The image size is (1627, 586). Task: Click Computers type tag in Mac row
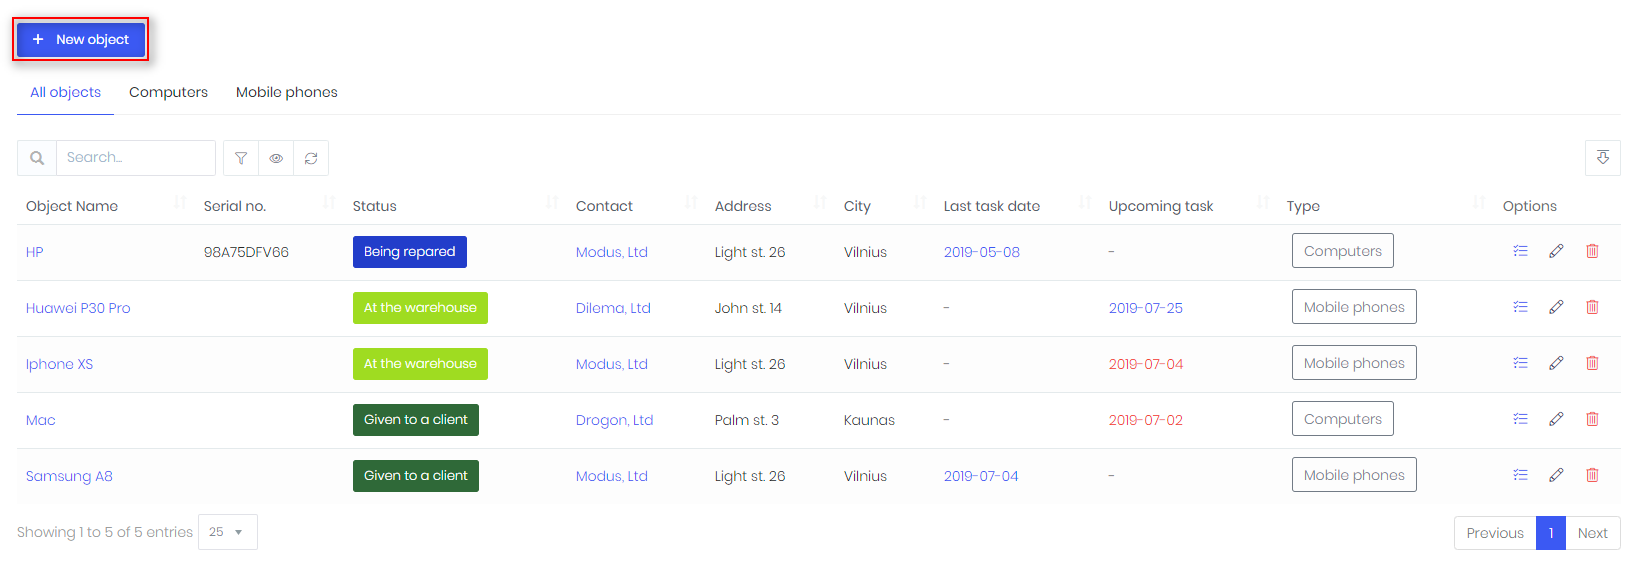pyautogui.click(x=1343, y=419)
